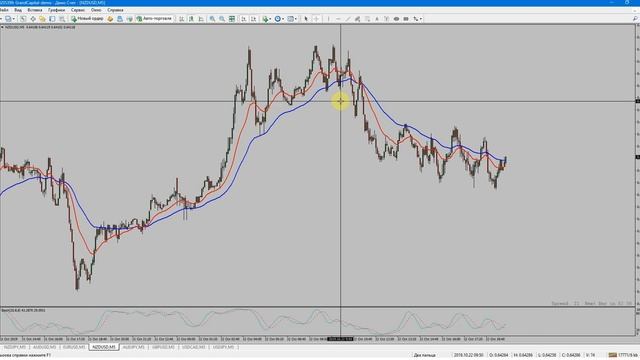Launch MetaEditor with the yellow diamond icon
Image resolution: width=640 pixels, height=360 pixels.
[110, 19]
